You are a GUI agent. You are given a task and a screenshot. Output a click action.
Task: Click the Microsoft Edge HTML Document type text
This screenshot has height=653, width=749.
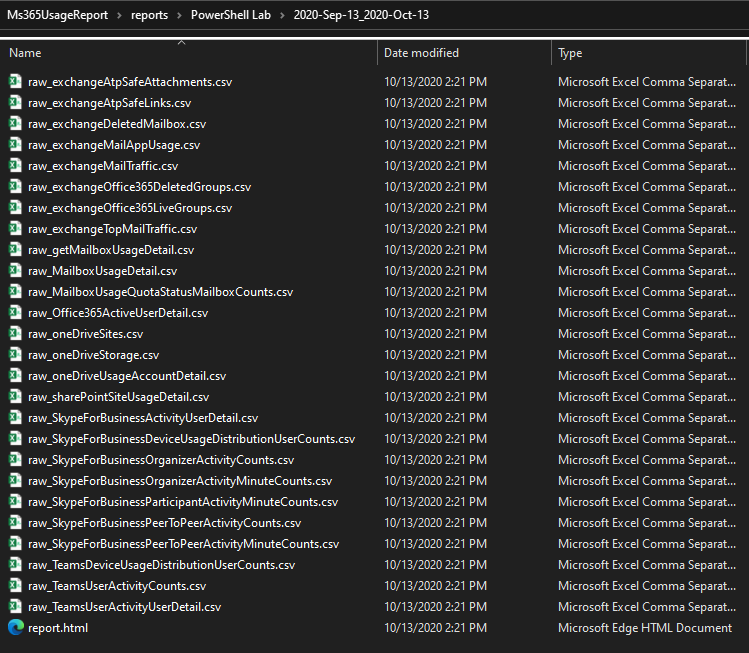tap(645, 628)
